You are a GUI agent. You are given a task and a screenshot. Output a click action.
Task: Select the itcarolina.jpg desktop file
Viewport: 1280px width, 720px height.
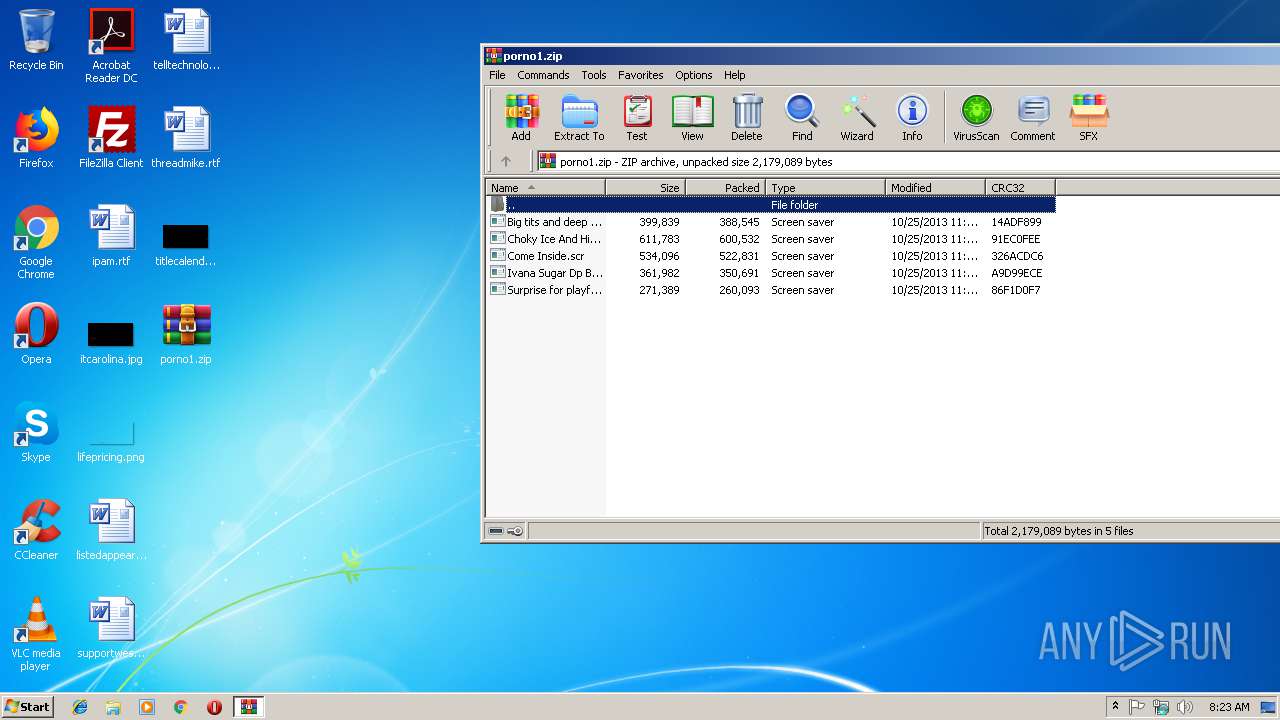pyautogui.click(x=111, y=340)
